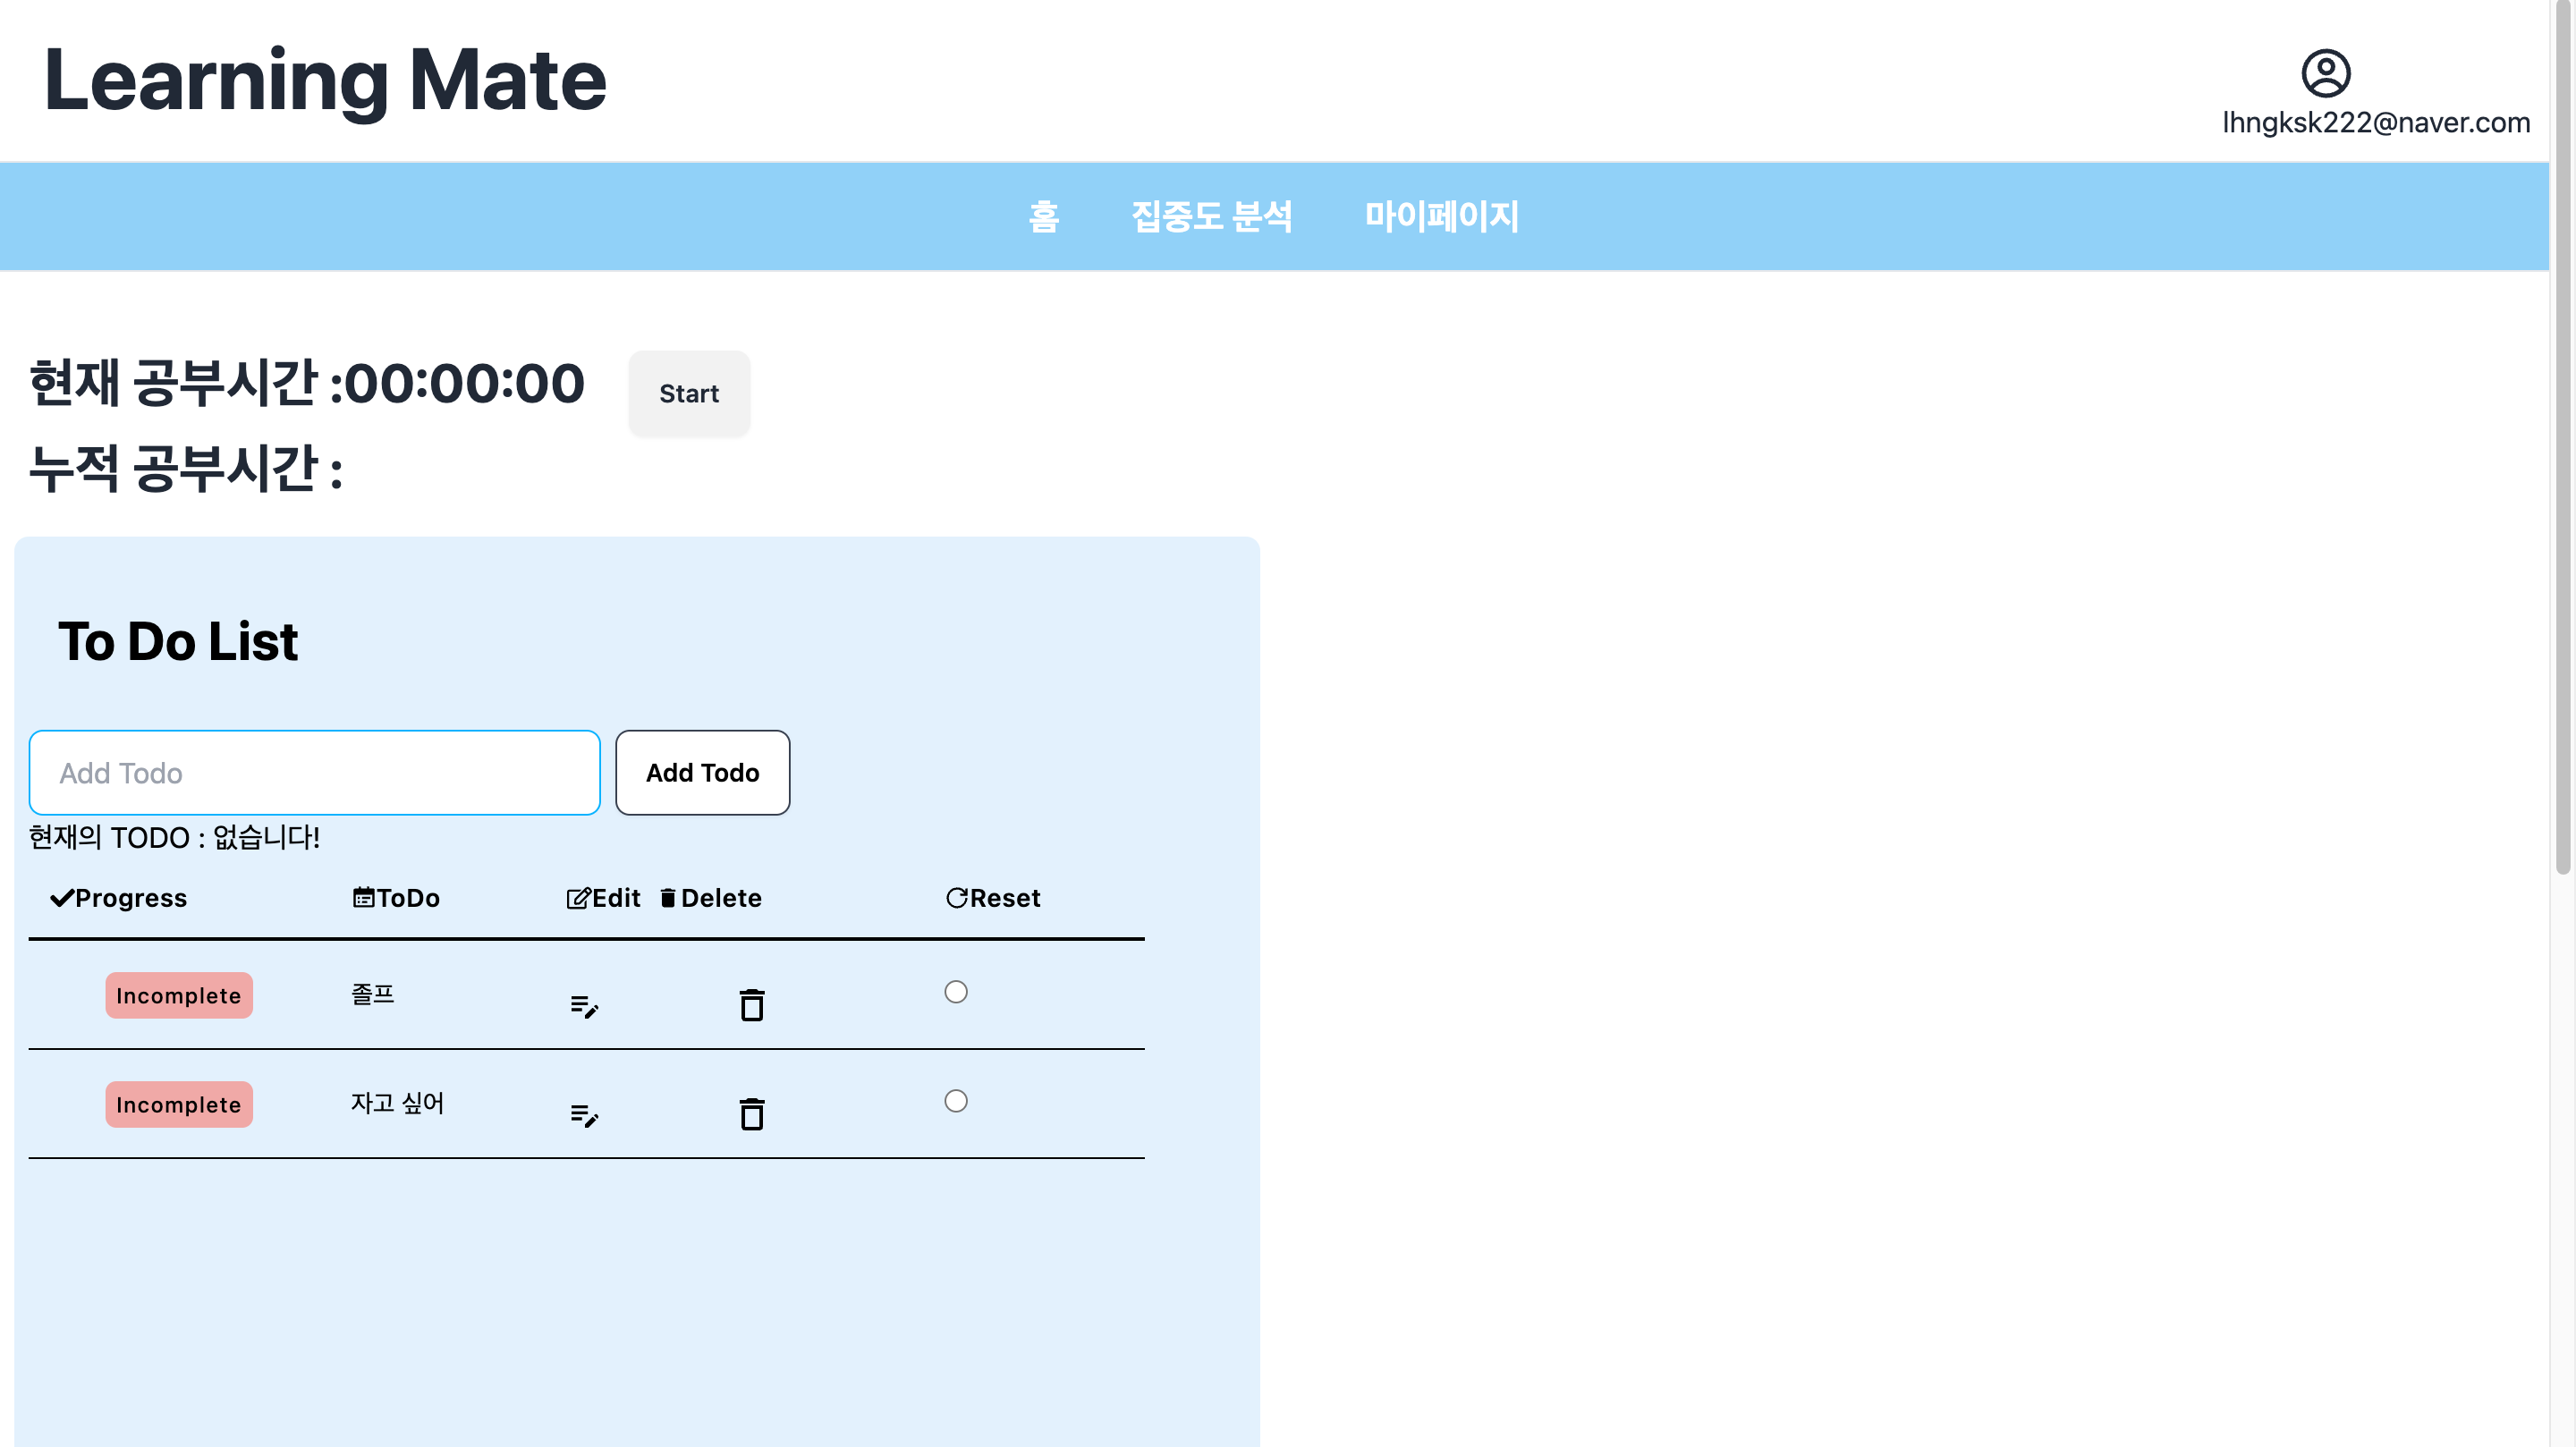Viewport: 2576px width, 1447px height.
Task: Click the Delete column header trash icon
Action: [668, 898]
